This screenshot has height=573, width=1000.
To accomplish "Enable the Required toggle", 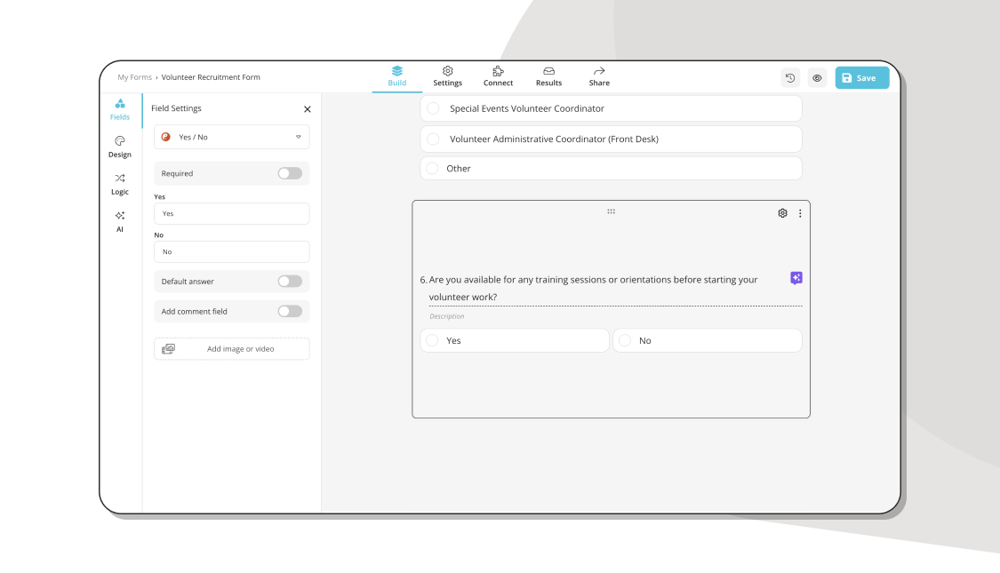I will tap(289, 173).
